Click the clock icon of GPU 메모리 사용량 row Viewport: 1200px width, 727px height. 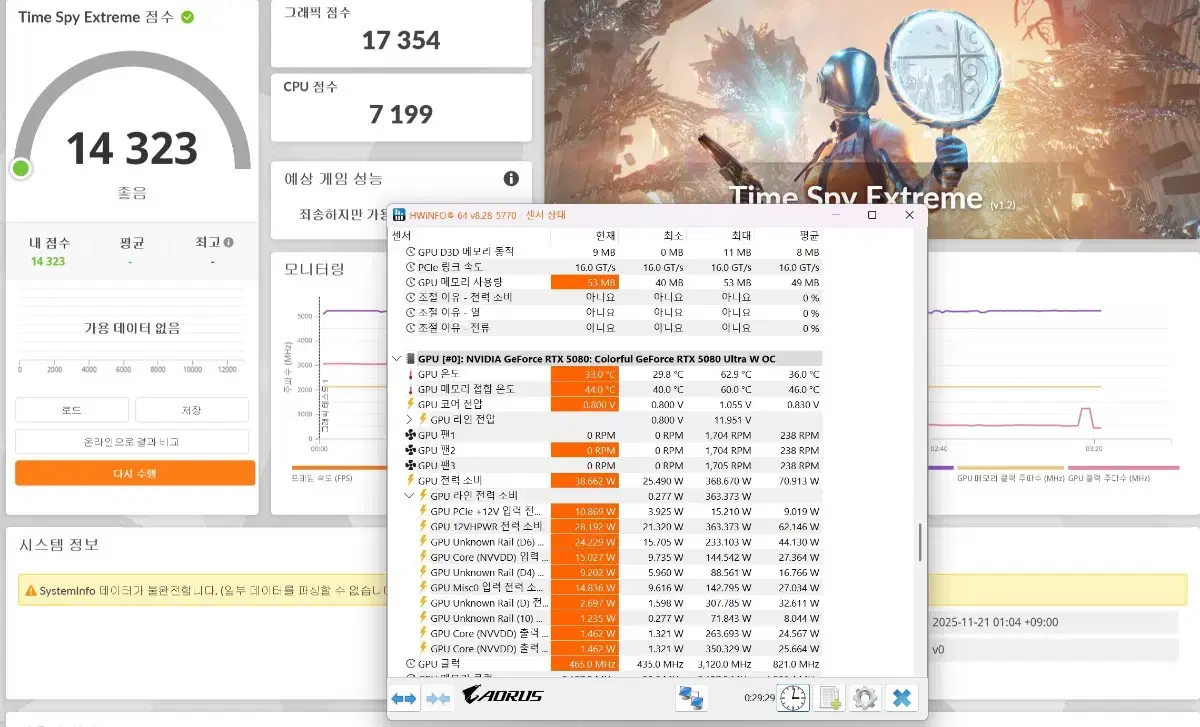(410, 282)
